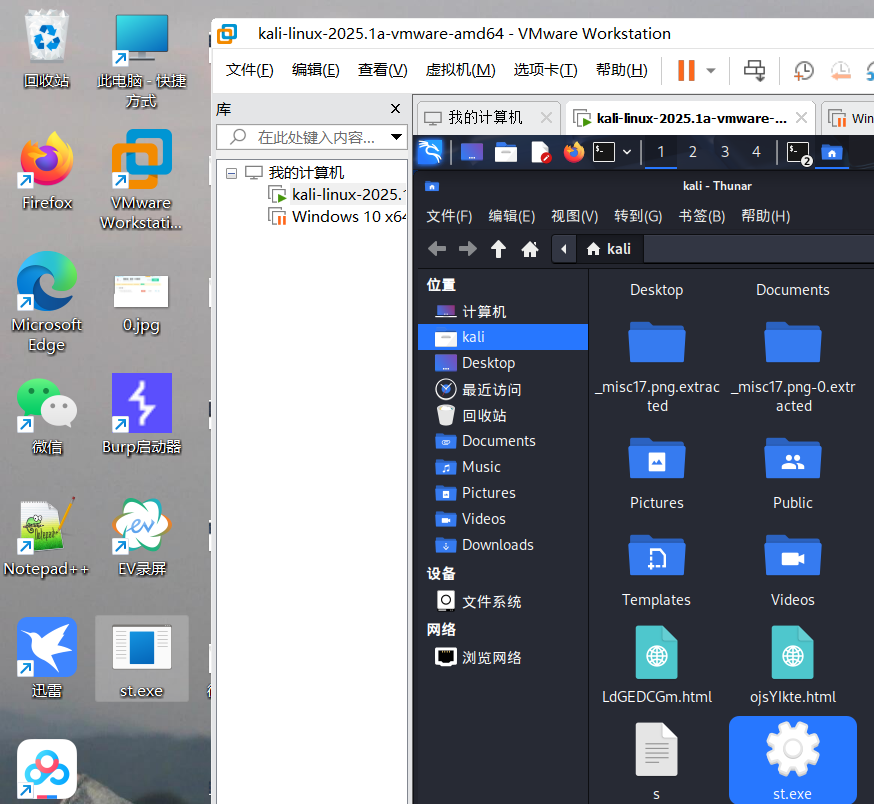Viewport: 874px width, 804px height.
Task: Take a VM snapshot via clock-plus icon
Action: (803, 71)
